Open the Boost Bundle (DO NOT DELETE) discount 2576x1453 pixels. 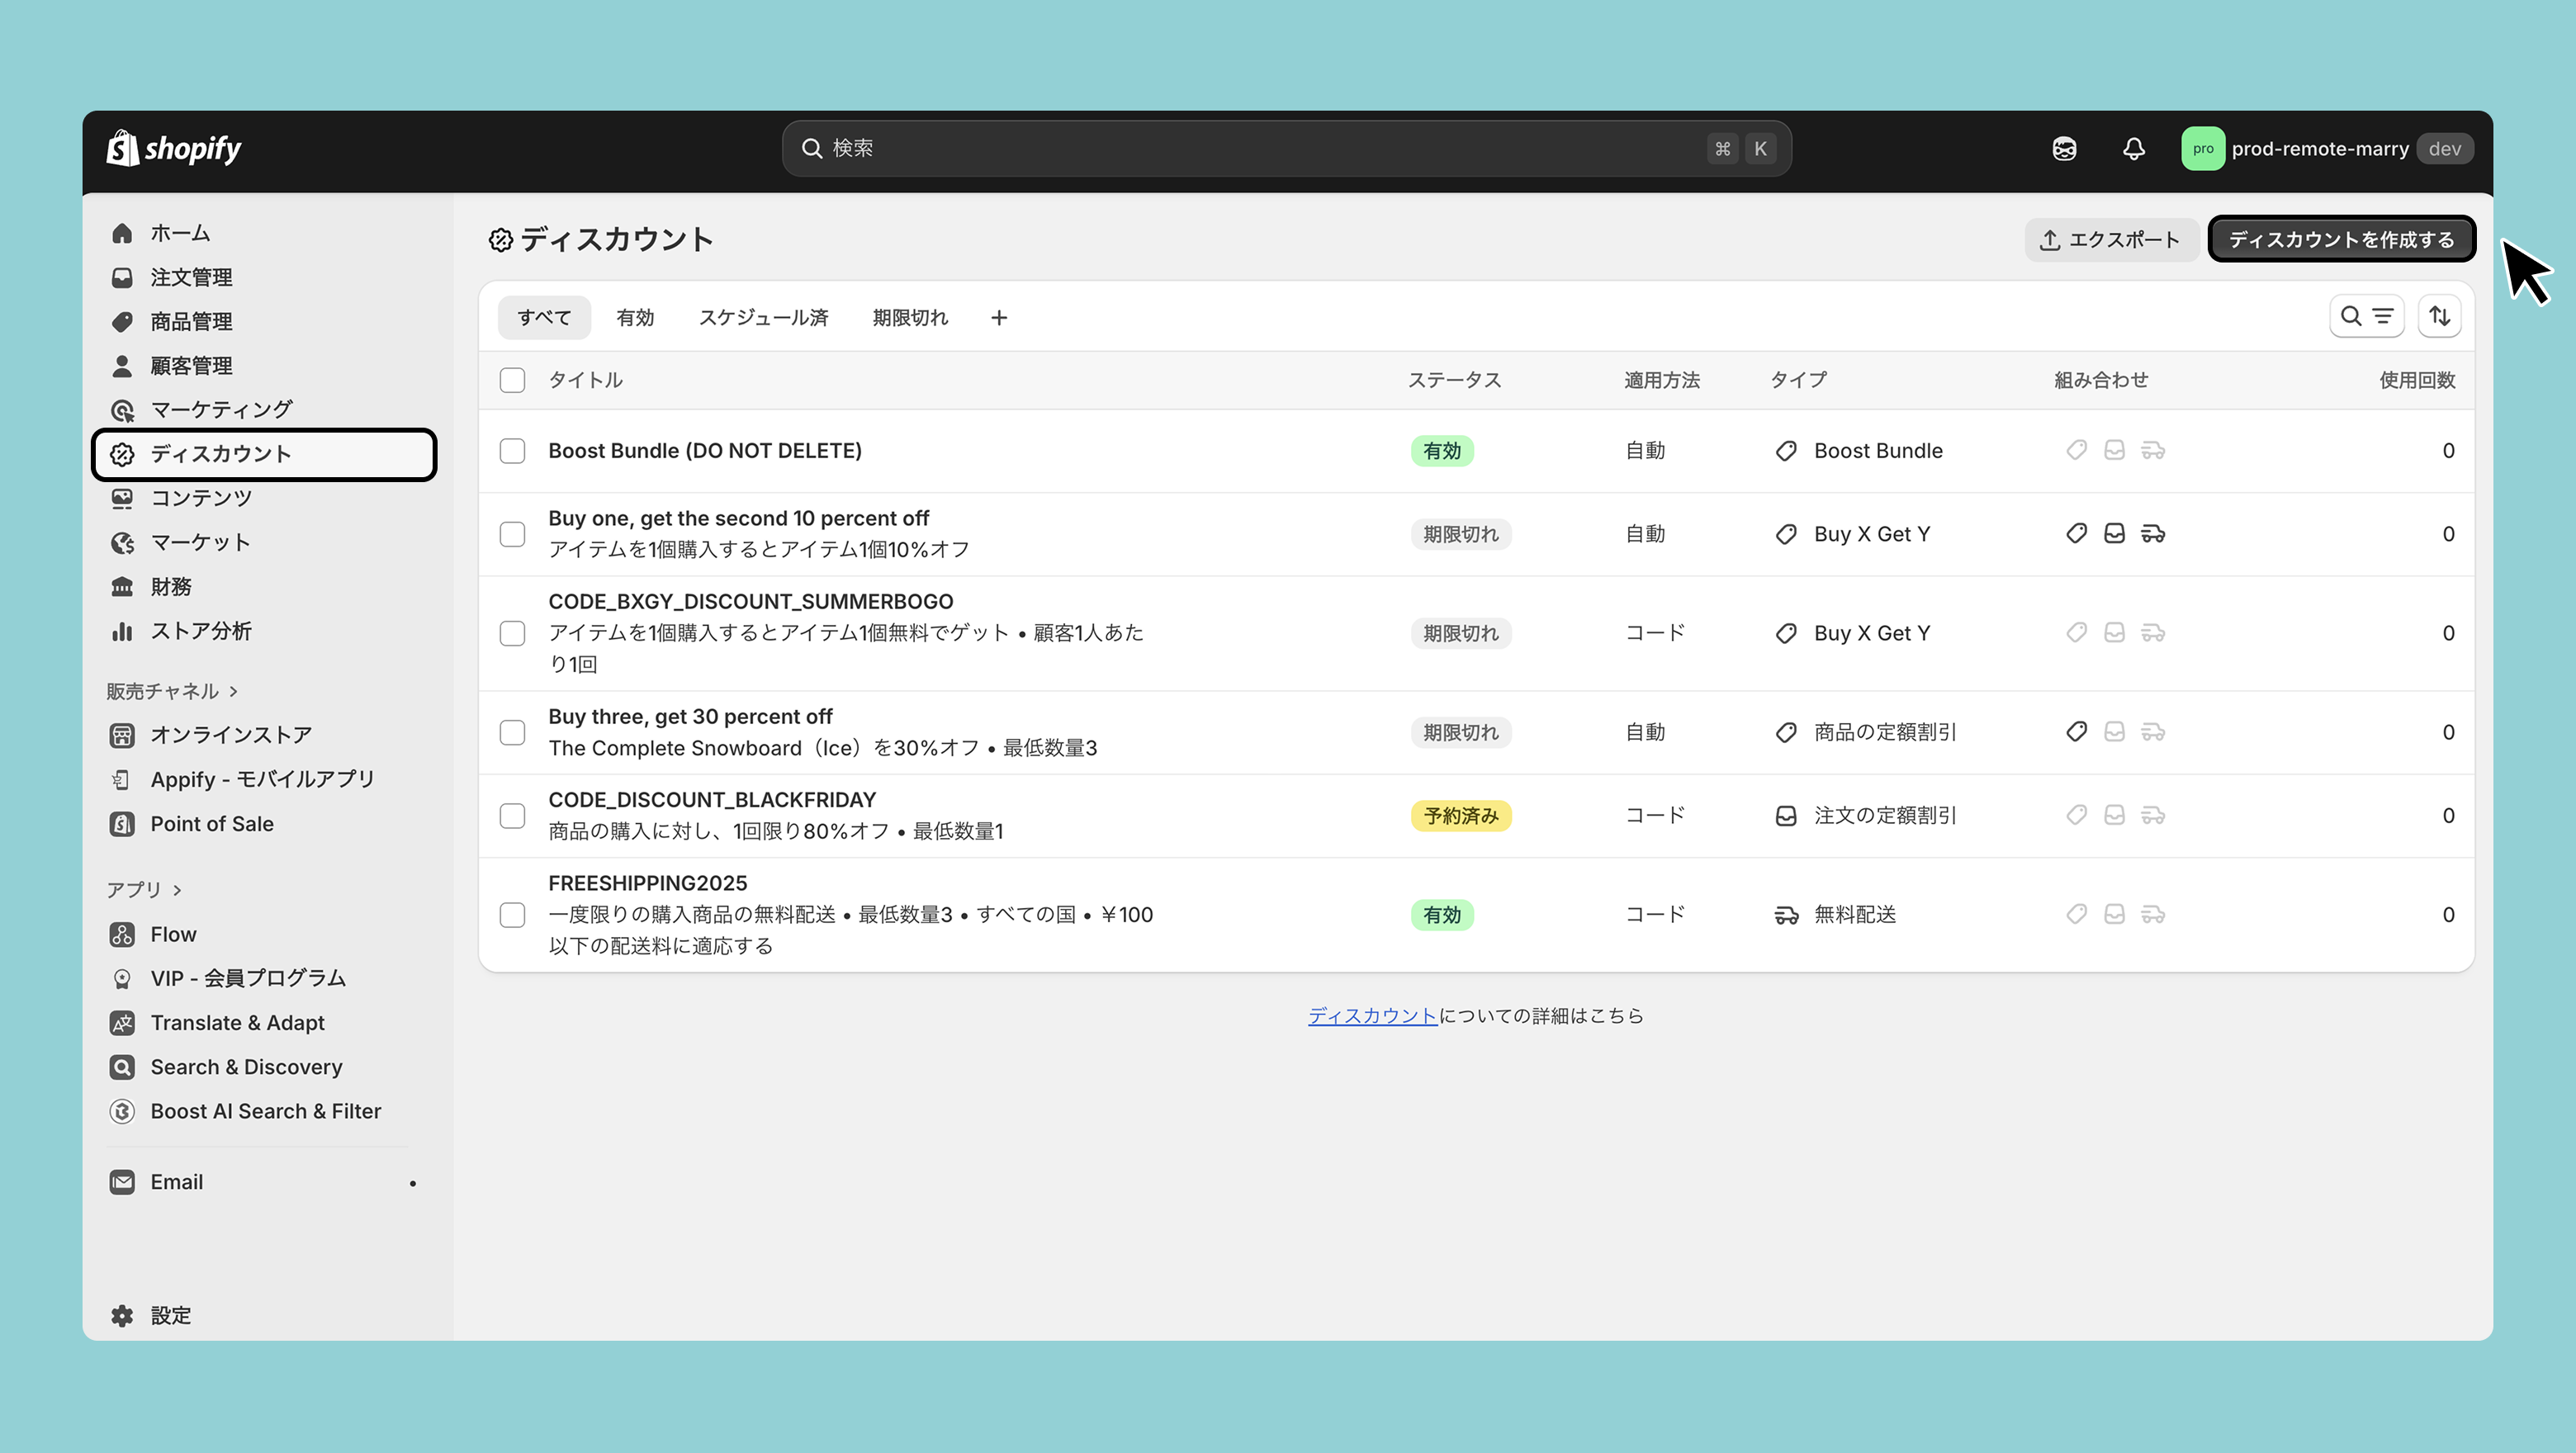(x=704, y=451)
